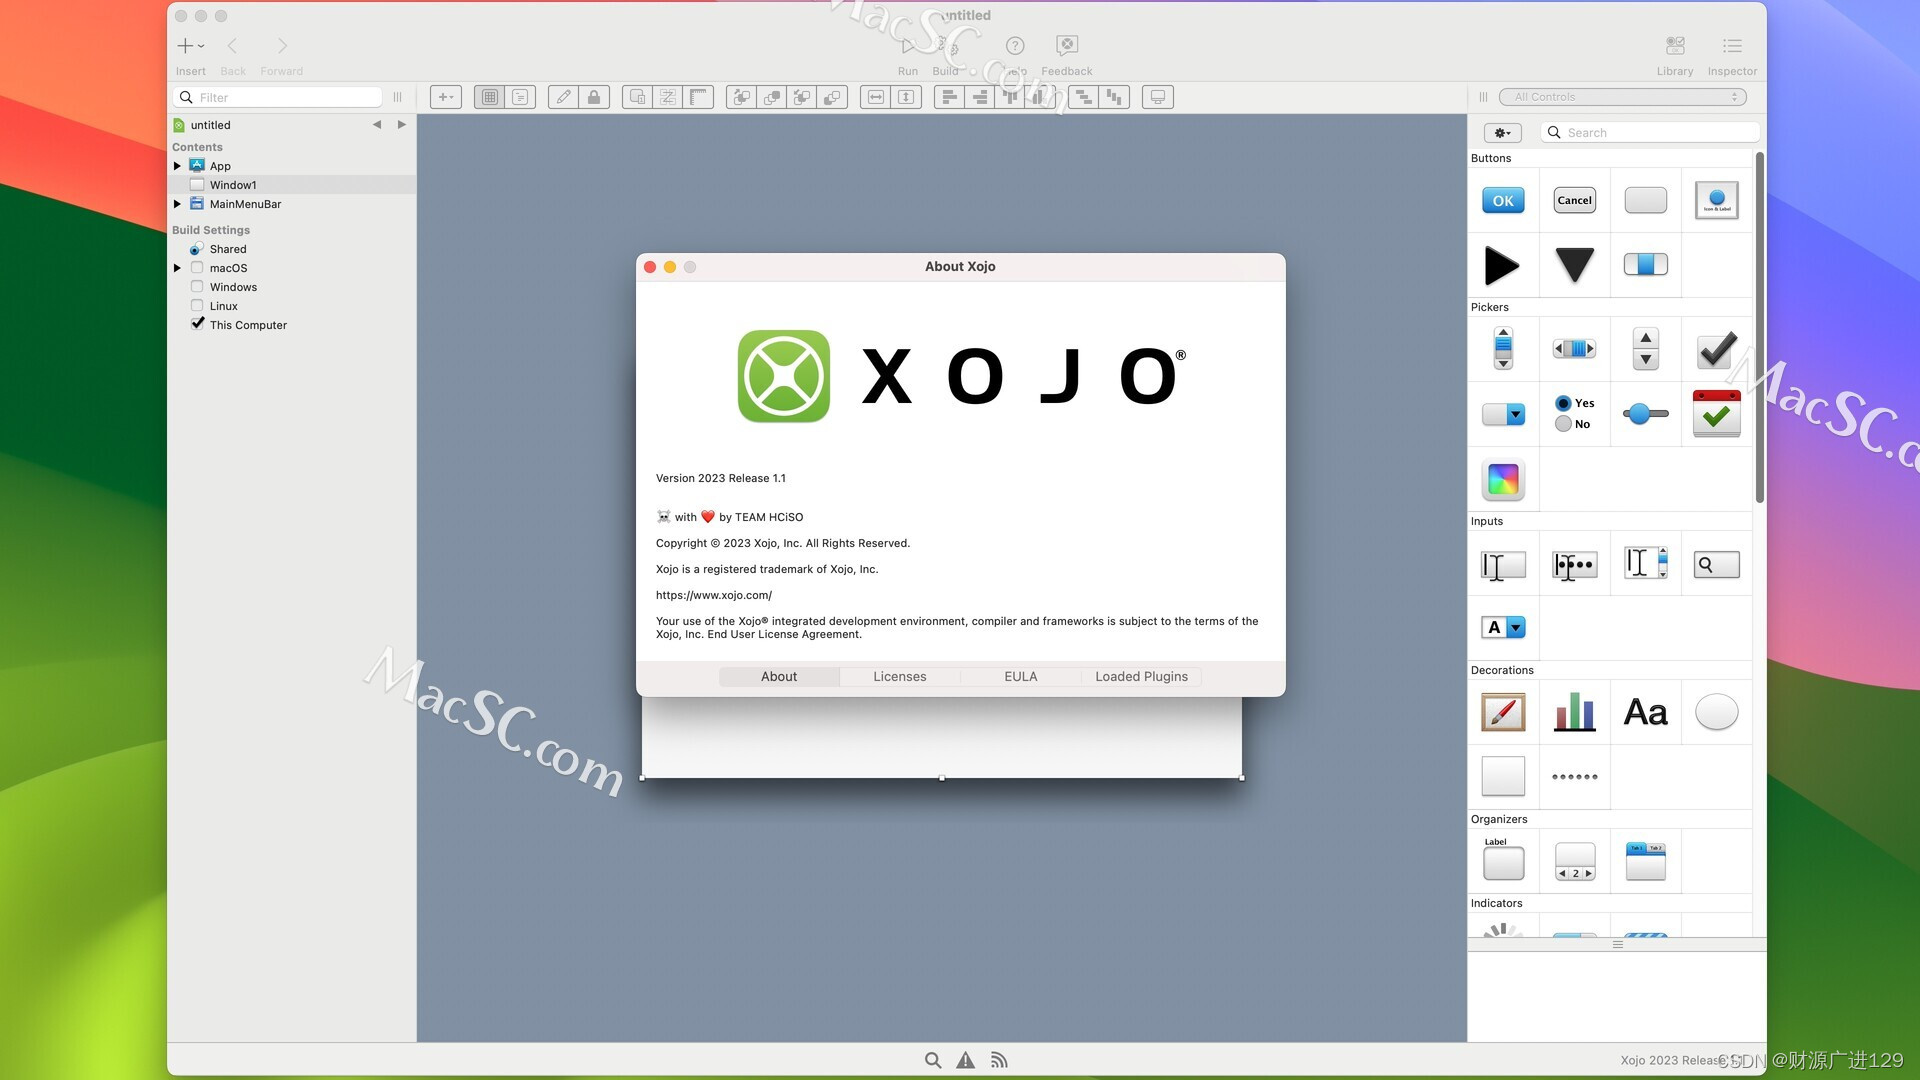Viewport: 1920px width, 1080px height.
Task: Select the date picker calendar control
Action: (1716, 413)
